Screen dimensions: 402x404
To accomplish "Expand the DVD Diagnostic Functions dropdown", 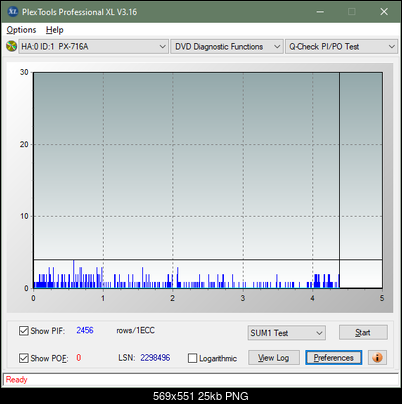I will point(227,47).
